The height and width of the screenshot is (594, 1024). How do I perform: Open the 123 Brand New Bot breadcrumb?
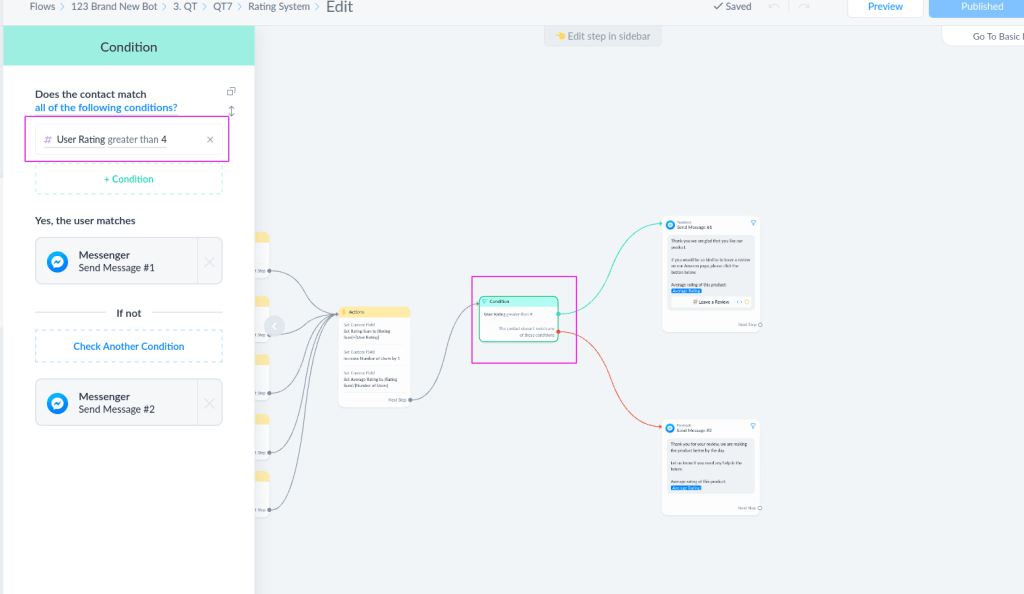click(114, 7)
